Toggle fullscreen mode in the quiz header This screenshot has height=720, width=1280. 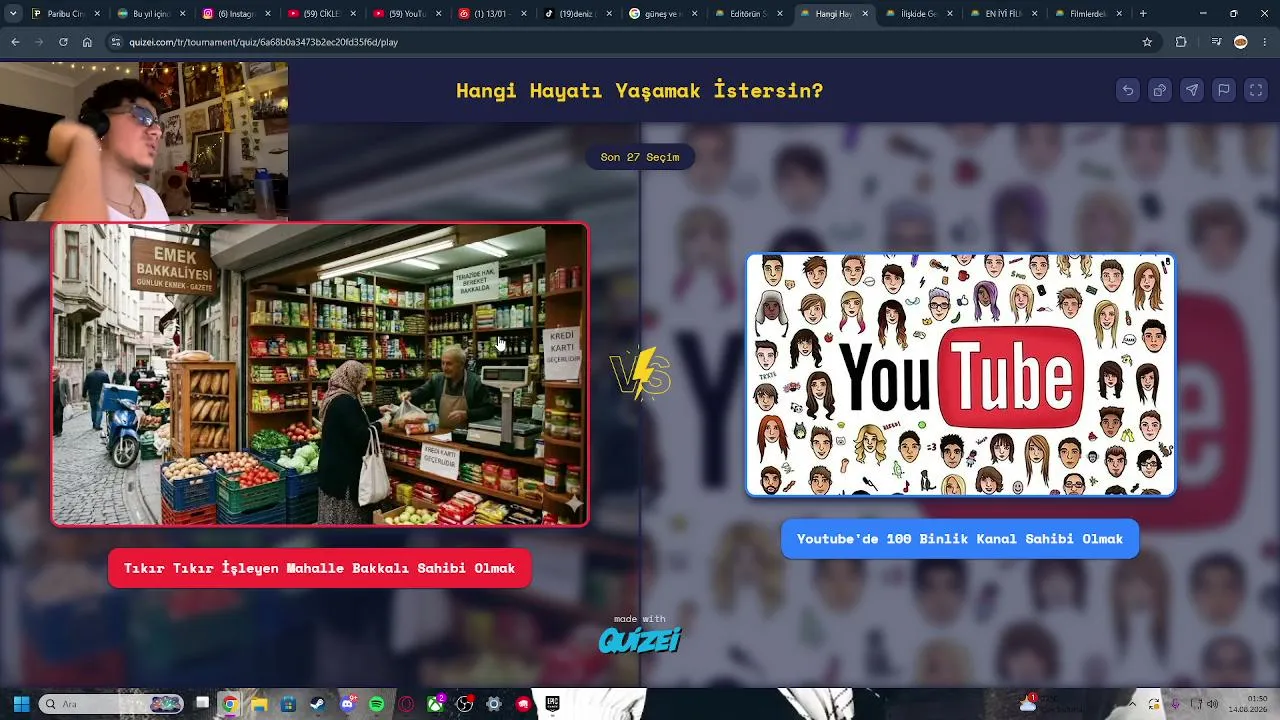point(1256,90)
